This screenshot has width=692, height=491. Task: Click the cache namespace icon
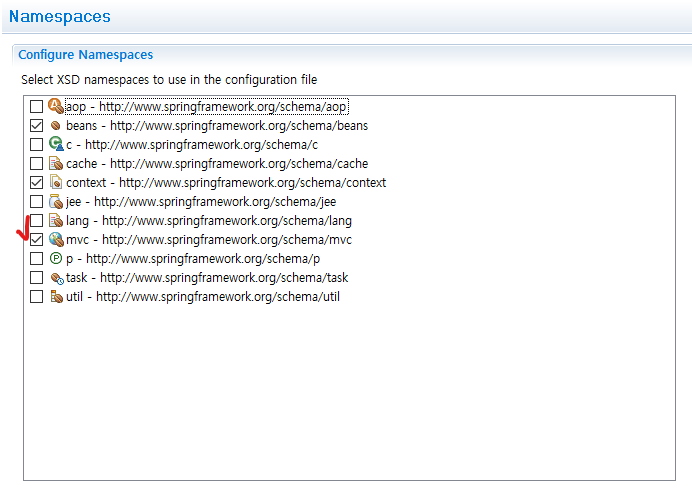pyautogui.click(x=56, y=163)
